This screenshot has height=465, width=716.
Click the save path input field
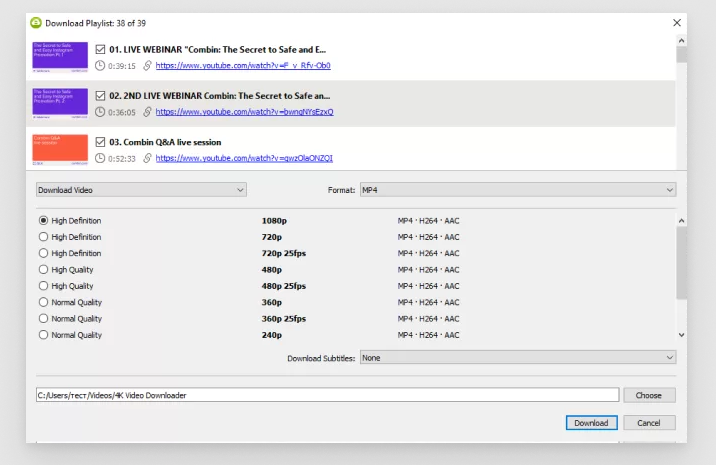click(326, 395)
